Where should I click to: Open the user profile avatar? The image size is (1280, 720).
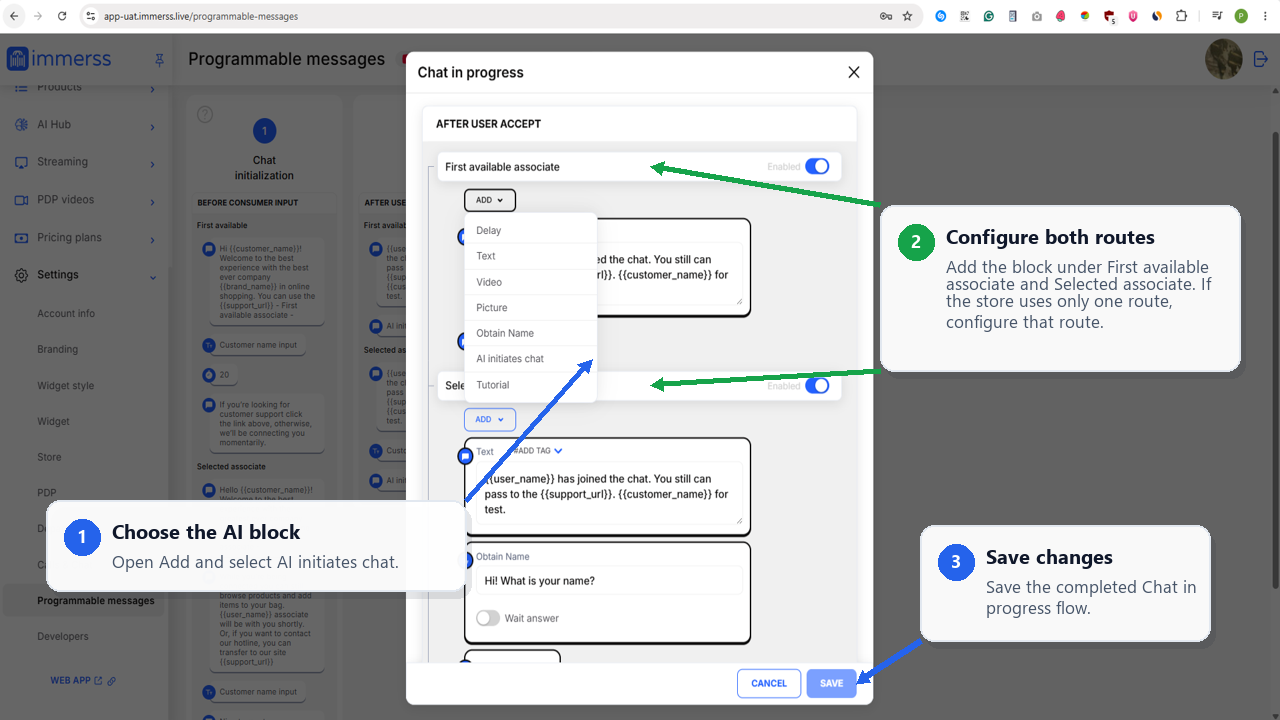click(1223, 60)
